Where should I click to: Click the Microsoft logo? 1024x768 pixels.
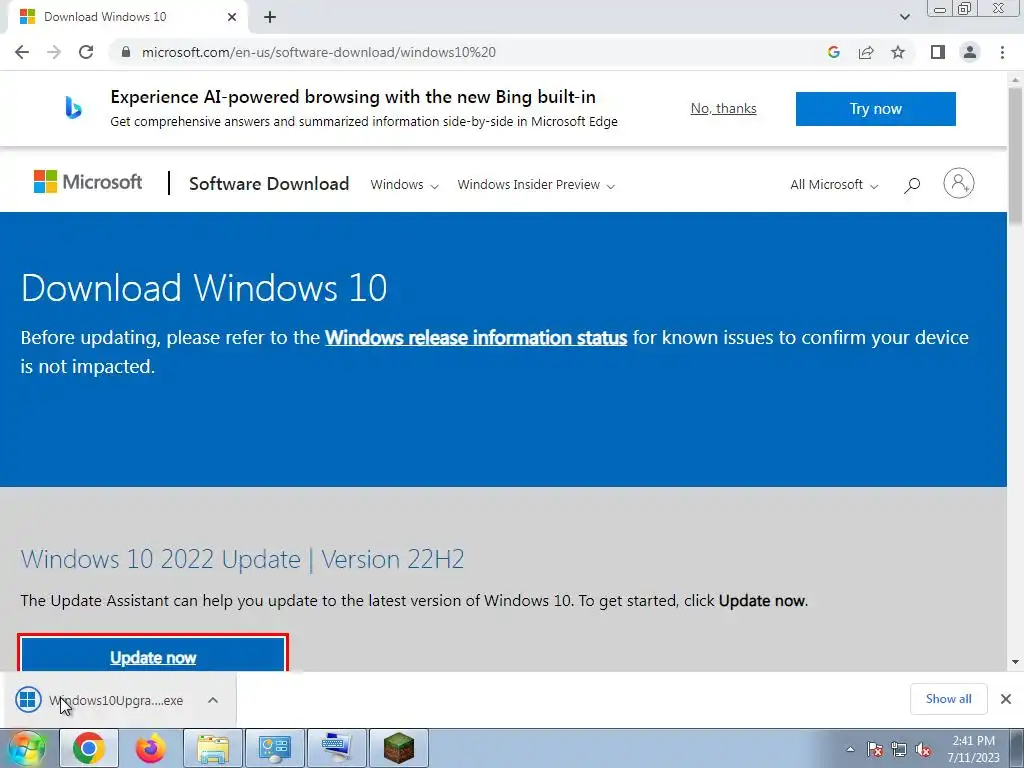tap(88, 182)
